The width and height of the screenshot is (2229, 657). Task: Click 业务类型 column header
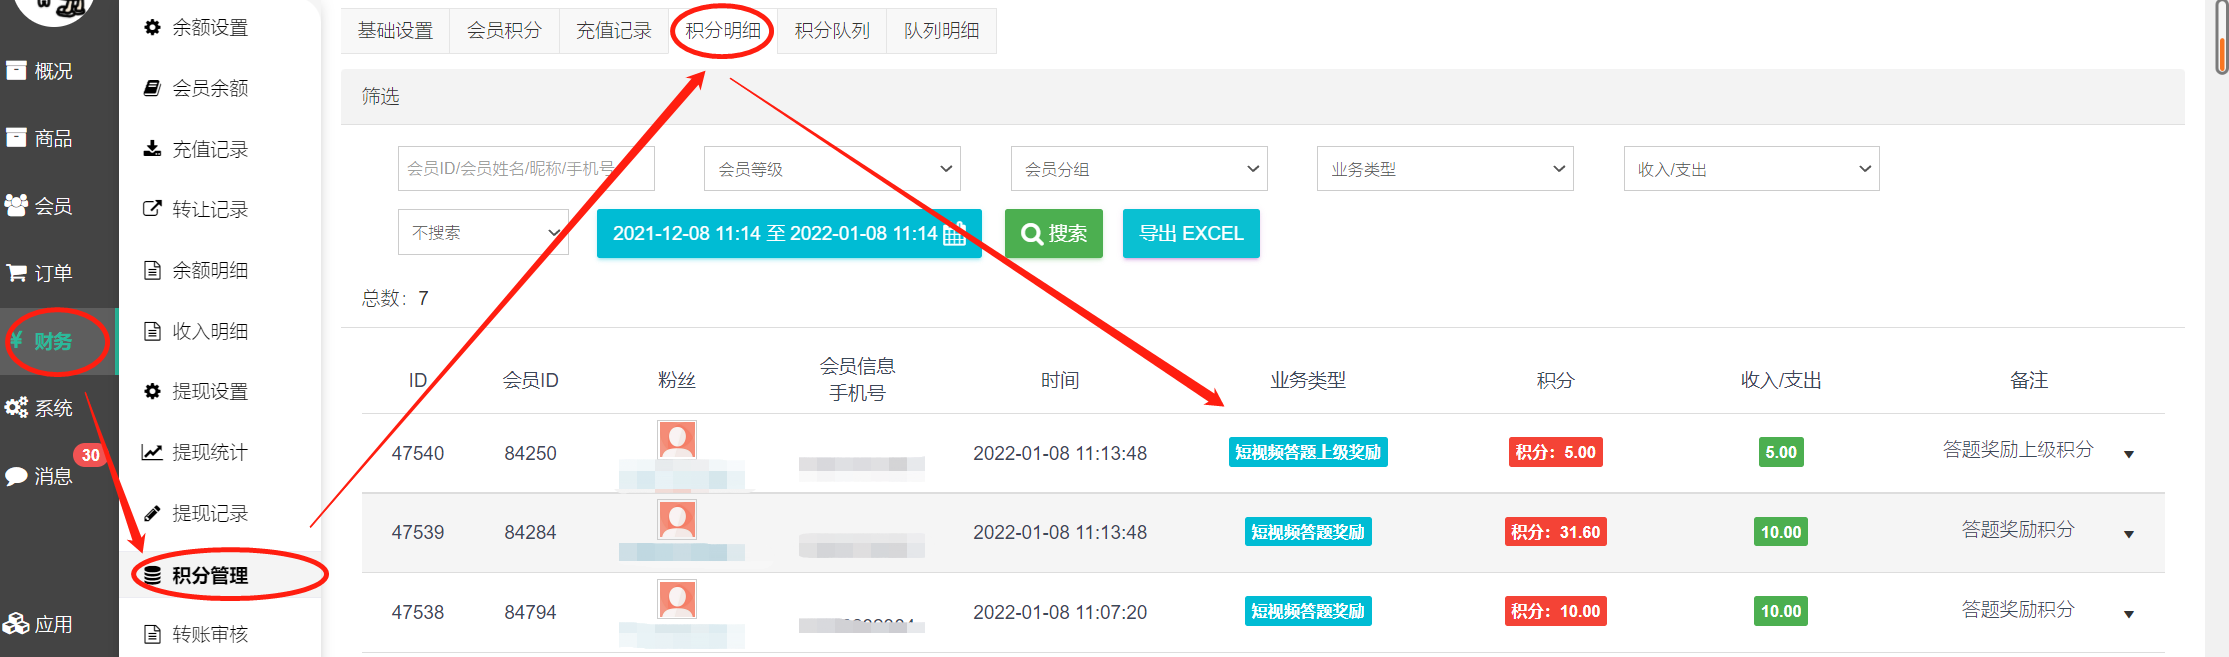pyautogui.click(x=1308, y=380)
